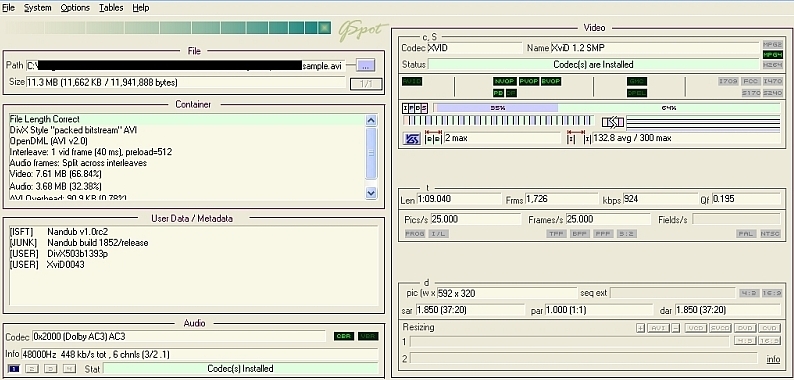Click the SVCD resize preset button
Viewport: 794px width, 380px height.
(720, 328)
